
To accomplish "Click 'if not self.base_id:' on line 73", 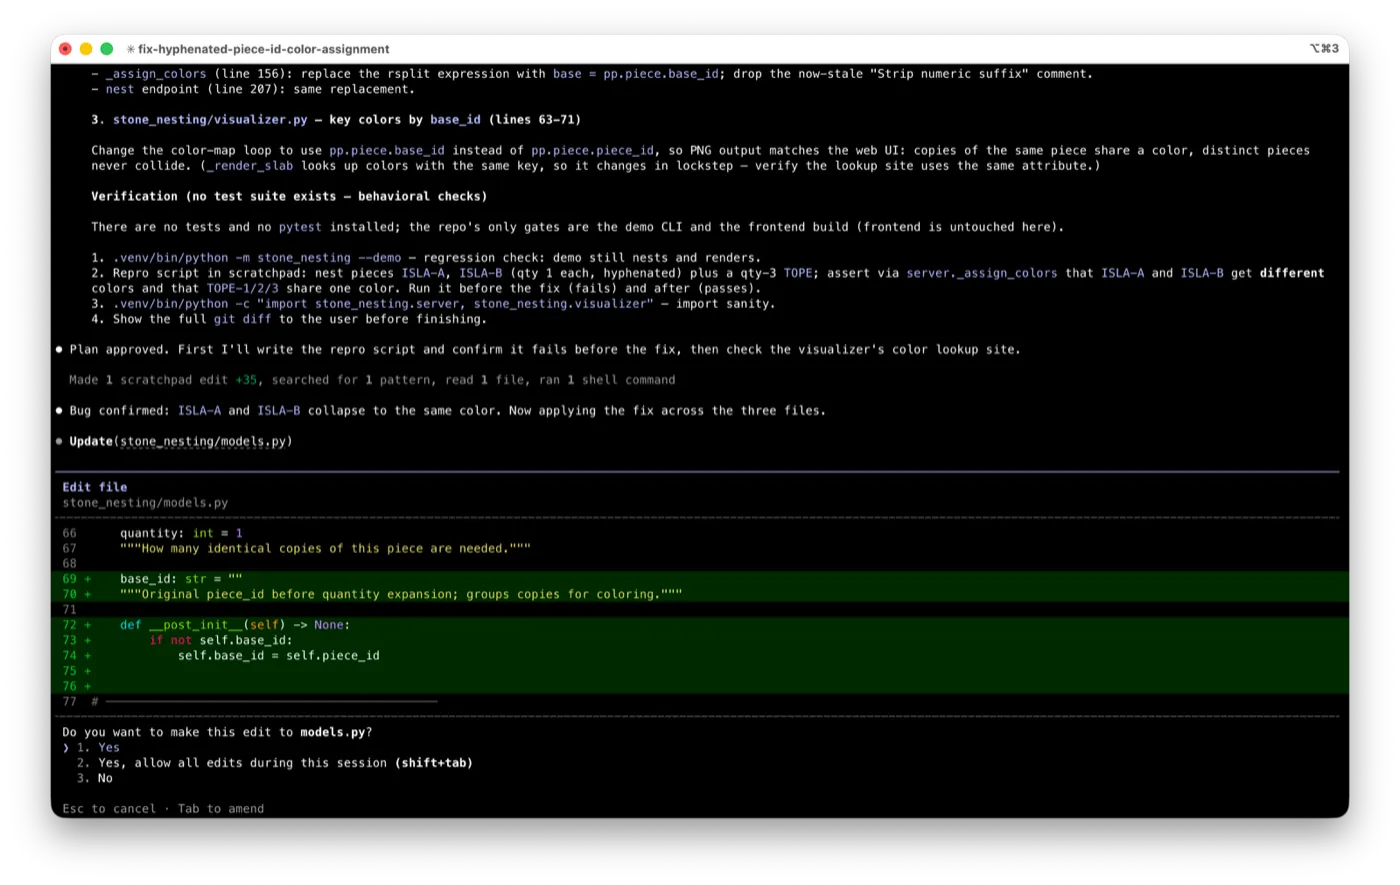I will tap(221, 640).
